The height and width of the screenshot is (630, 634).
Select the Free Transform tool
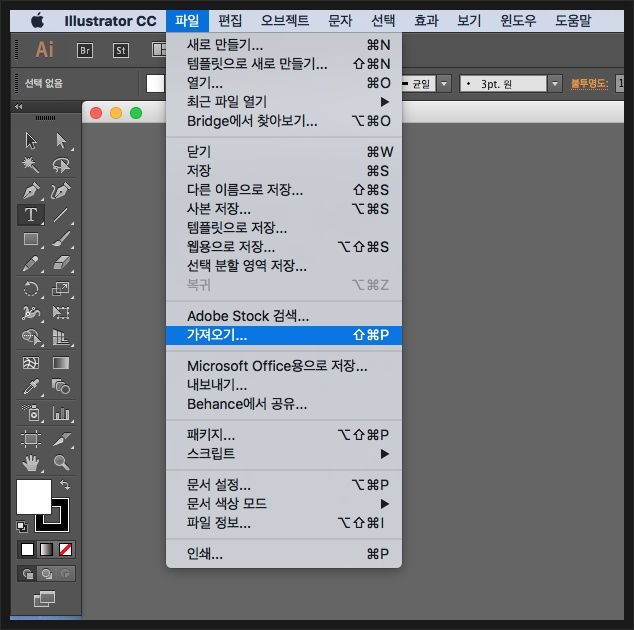pyautogui.click(x=61, y=313)
